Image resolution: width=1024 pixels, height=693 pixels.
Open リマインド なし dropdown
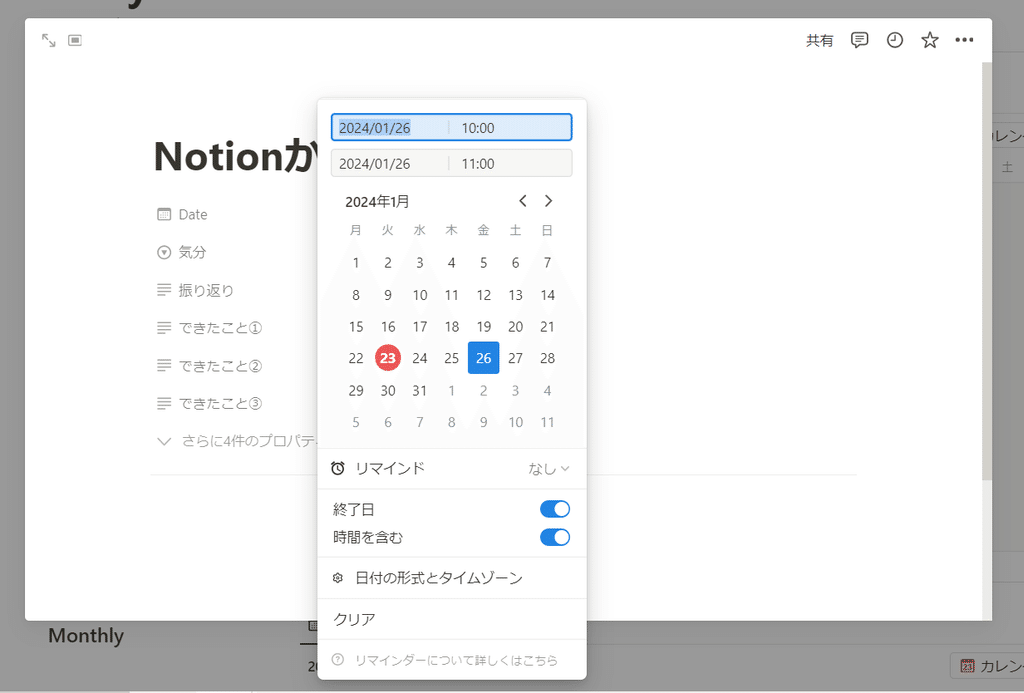point(549,468)
